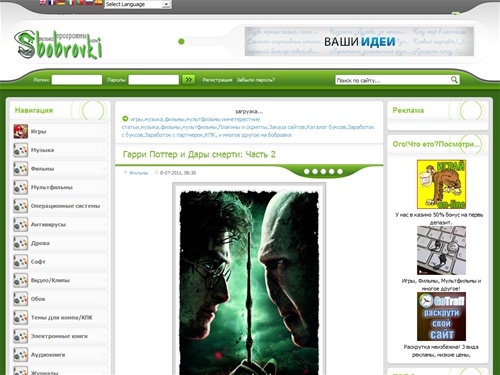Pick the Italian flag icon

tap(71, 2)
